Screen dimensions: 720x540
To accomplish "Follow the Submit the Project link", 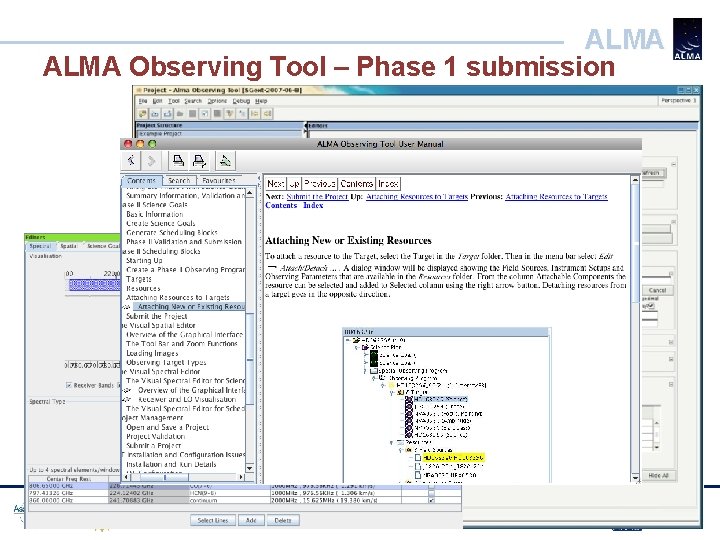I will pyautogui.click(x=317, y=197).
